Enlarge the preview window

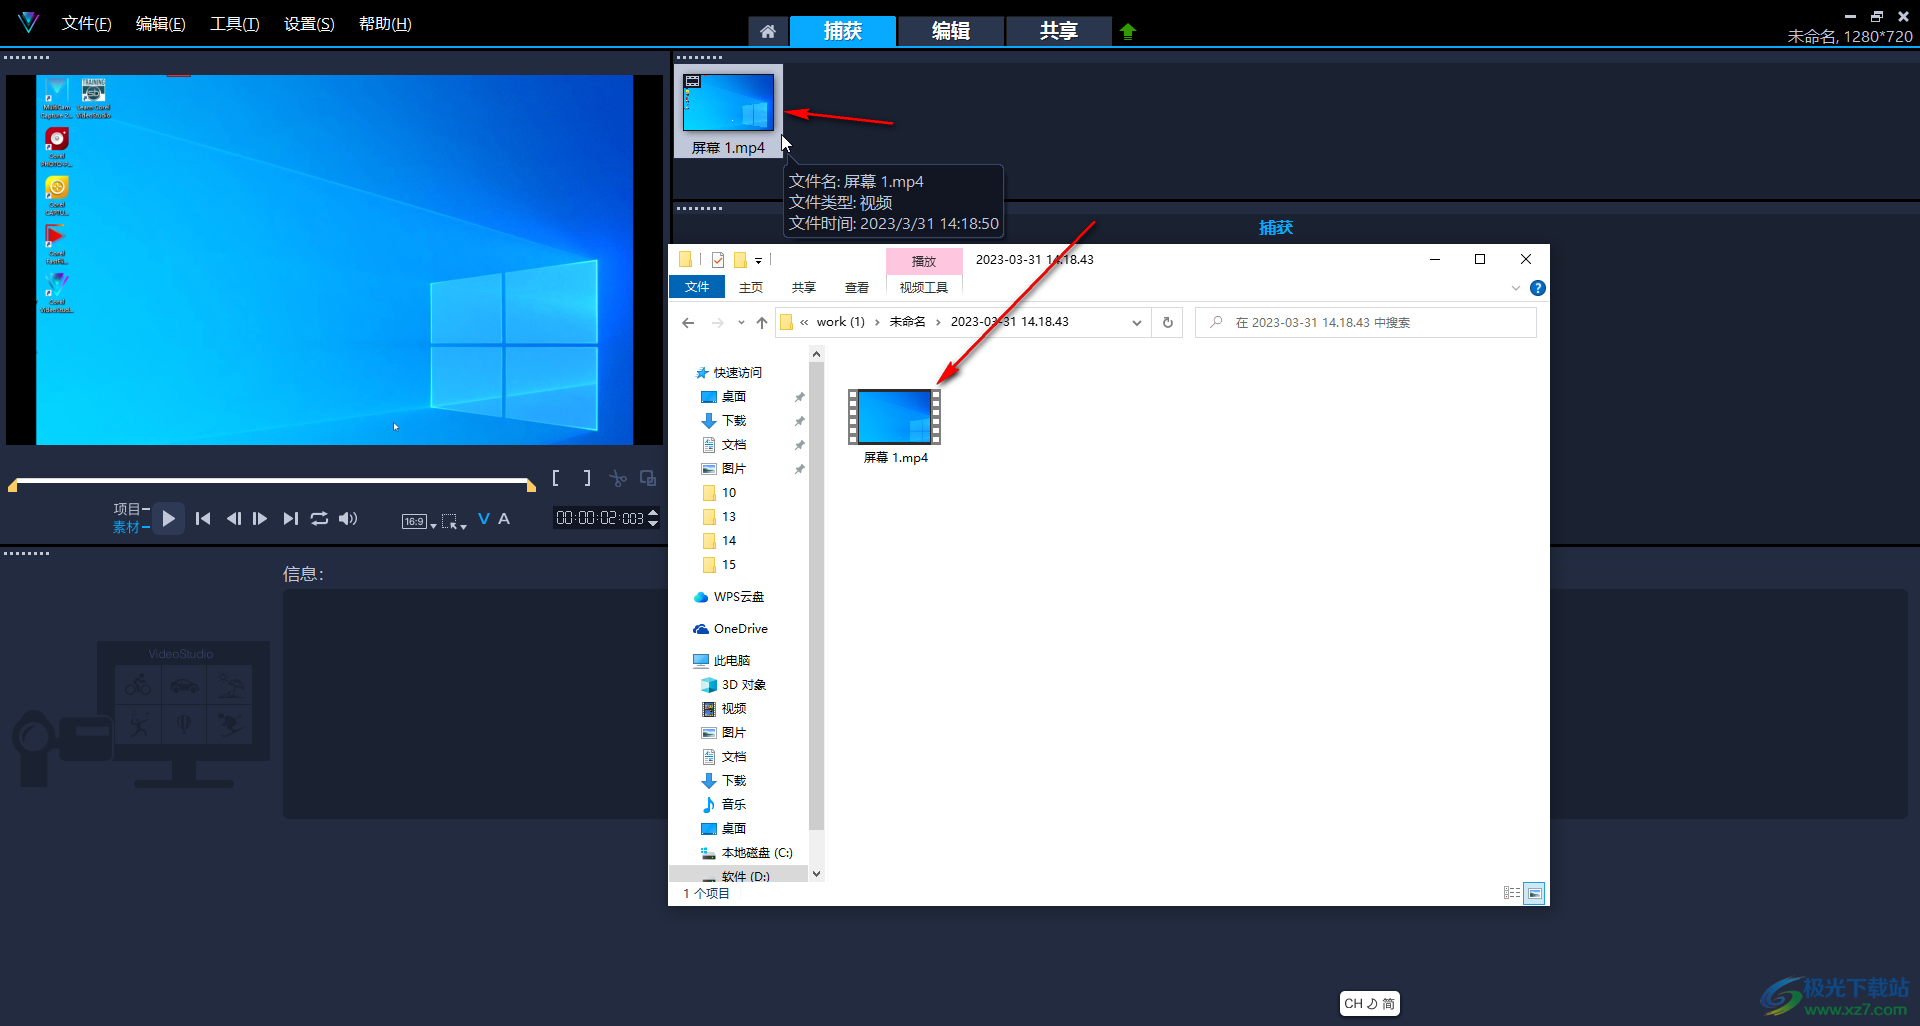648,478
